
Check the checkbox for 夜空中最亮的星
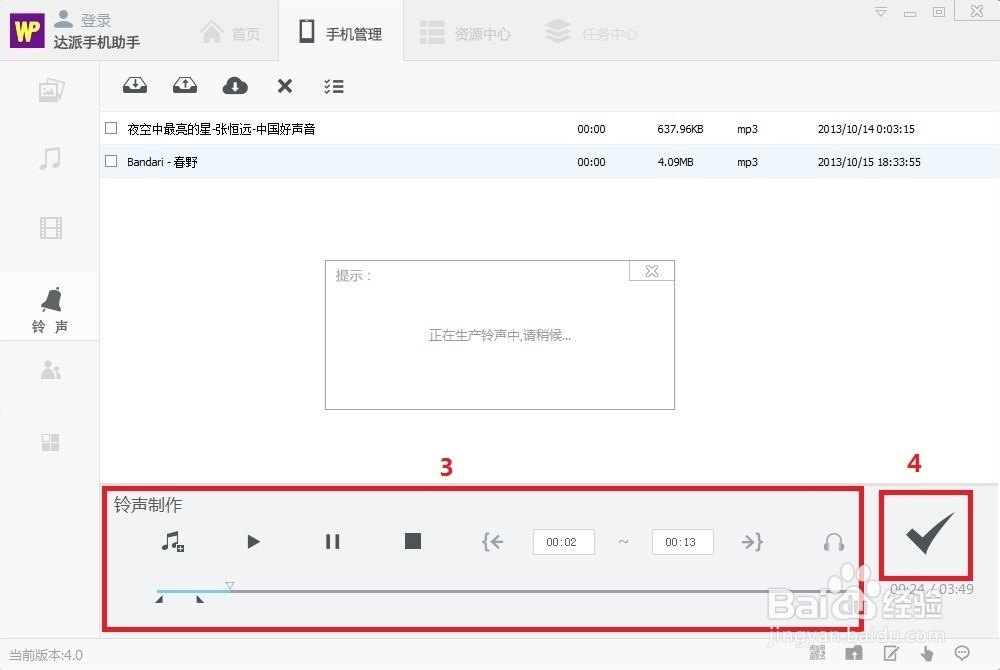point(111,129)
